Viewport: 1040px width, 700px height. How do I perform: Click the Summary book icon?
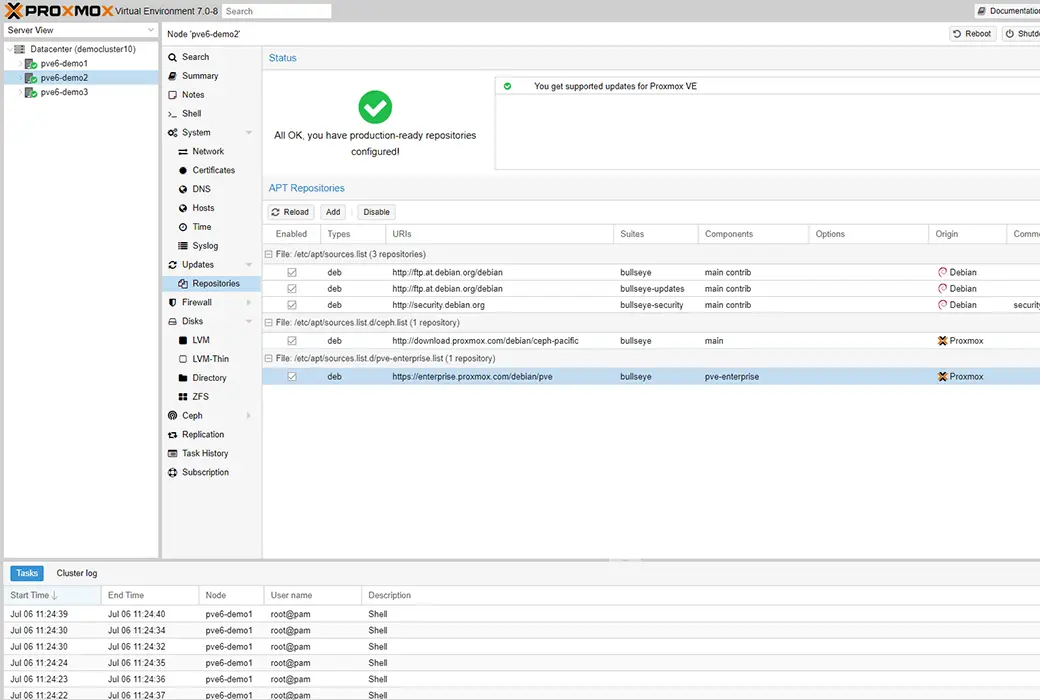(x=172, y=76)
